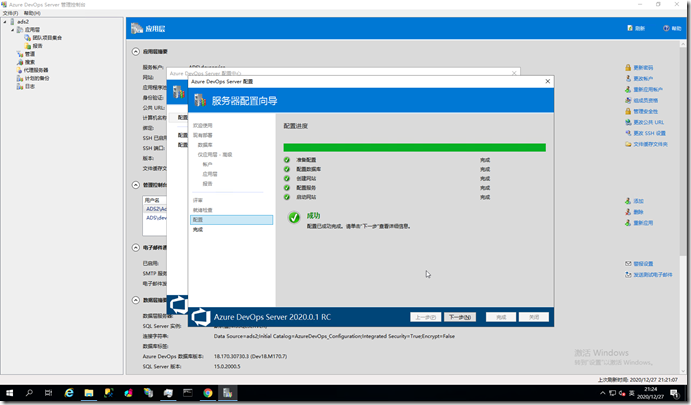Click 刷新 in the console header
This screenshot has width=691, height=405.
[x=636, y=28]
